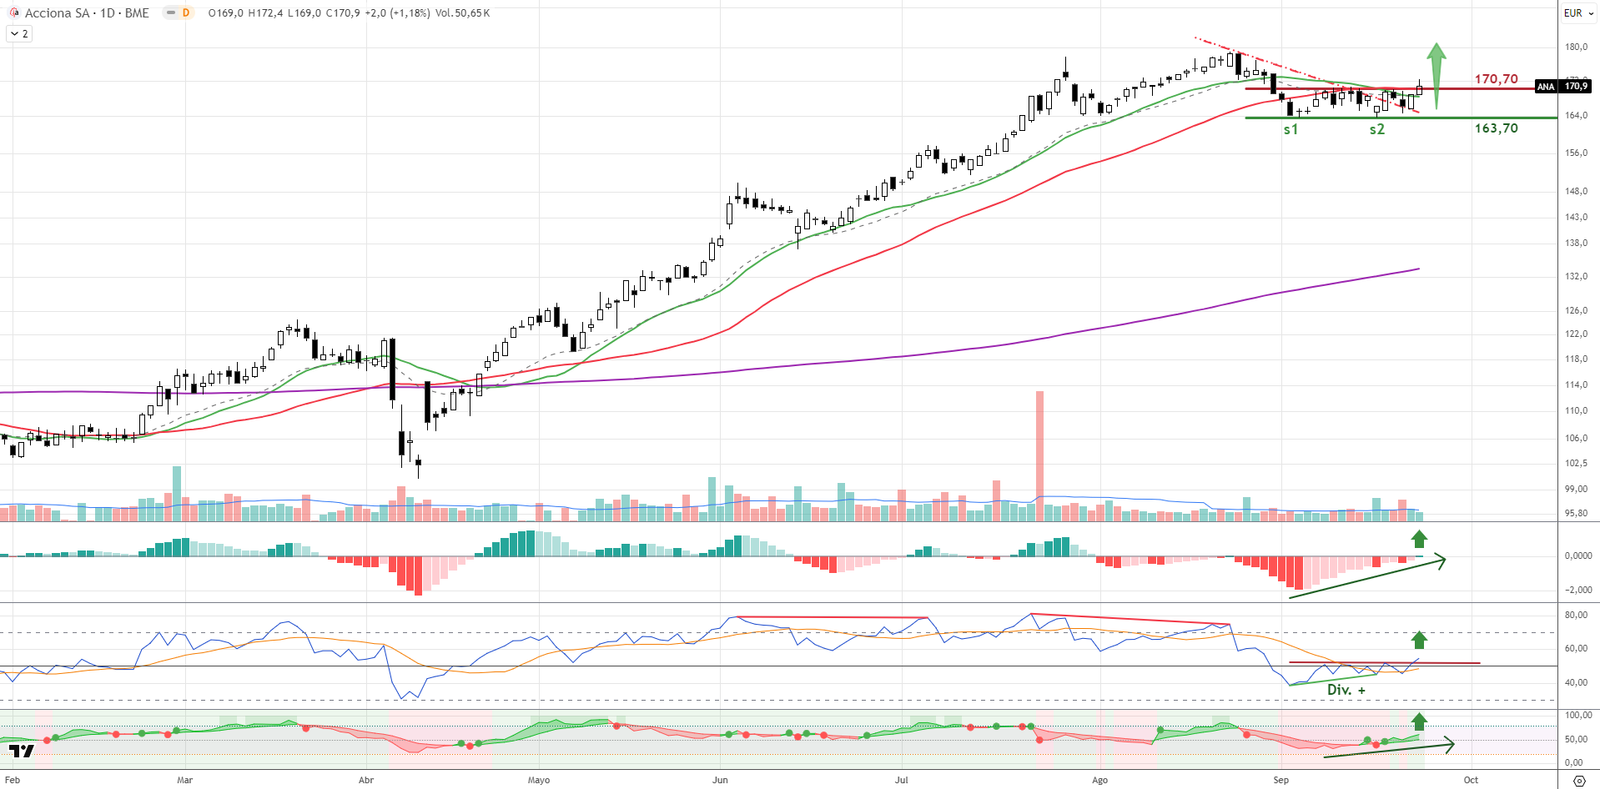This screenshot has width=1600, height=789.
Task: Collapse the indicator legend showing 2
Action: (19, 34)
